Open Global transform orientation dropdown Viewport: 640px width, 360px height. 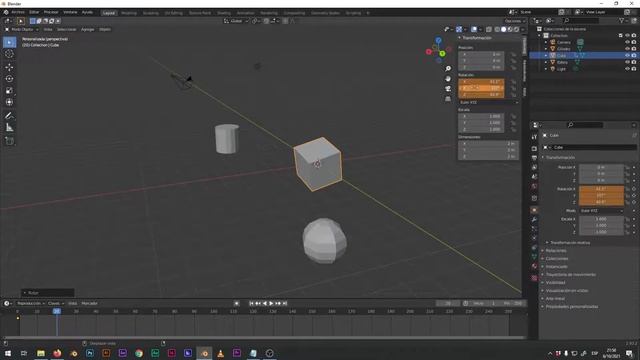(x=236, y=21)
